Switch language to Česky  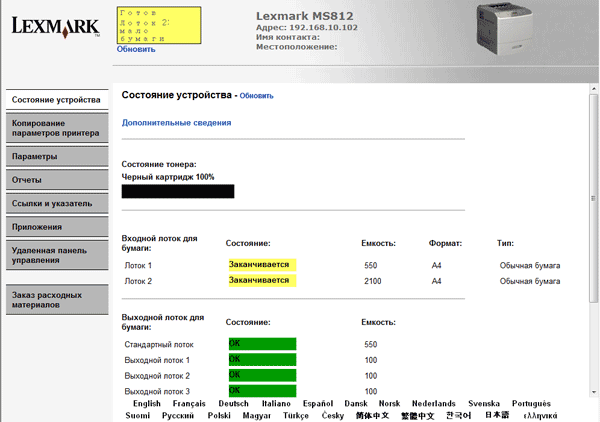(x=333, y=415)
